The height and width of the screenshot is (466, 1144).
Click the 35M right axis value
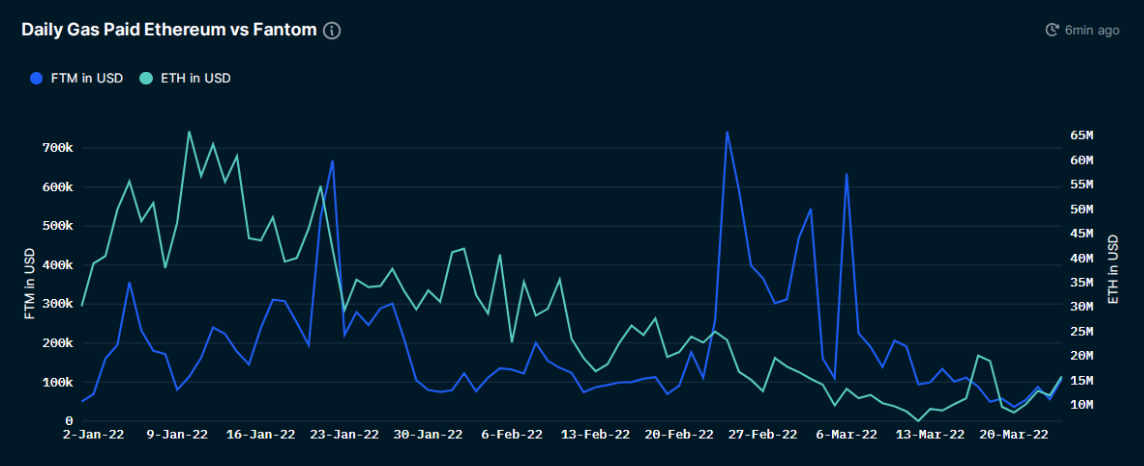point(1081,282)
